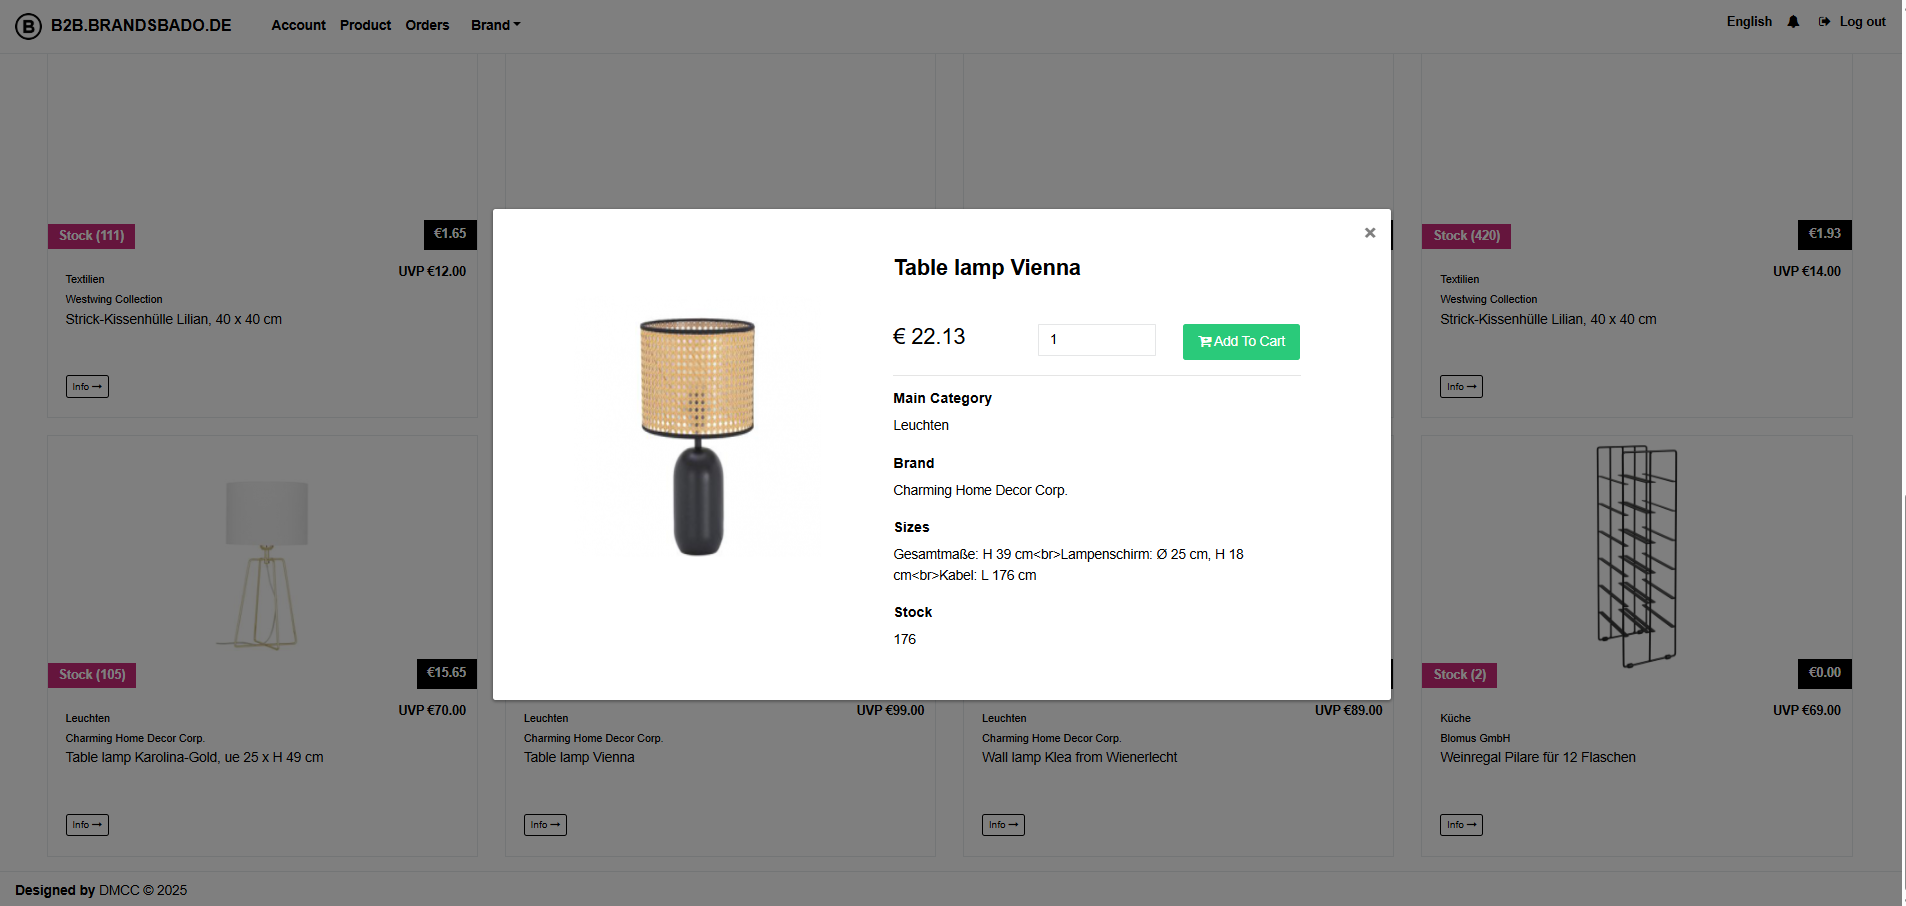The width and height of the screenshot is (1906, 906).
Task: Open the Account section
Action: click(x=297, y=25)
